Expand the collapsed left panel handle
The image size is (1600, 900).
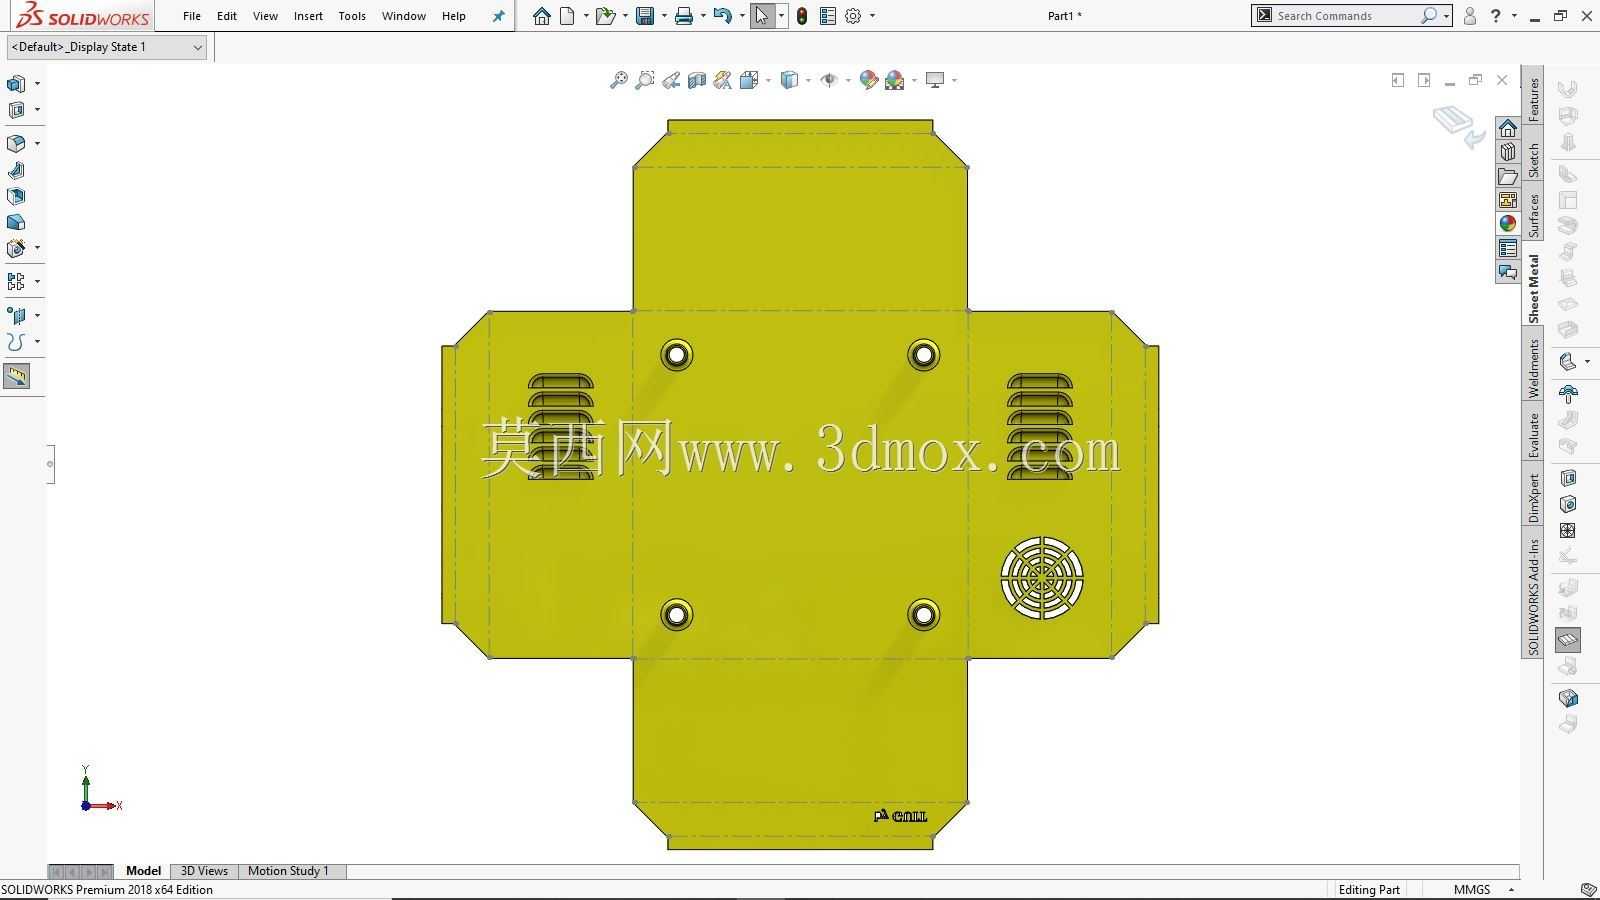point(50,464)
